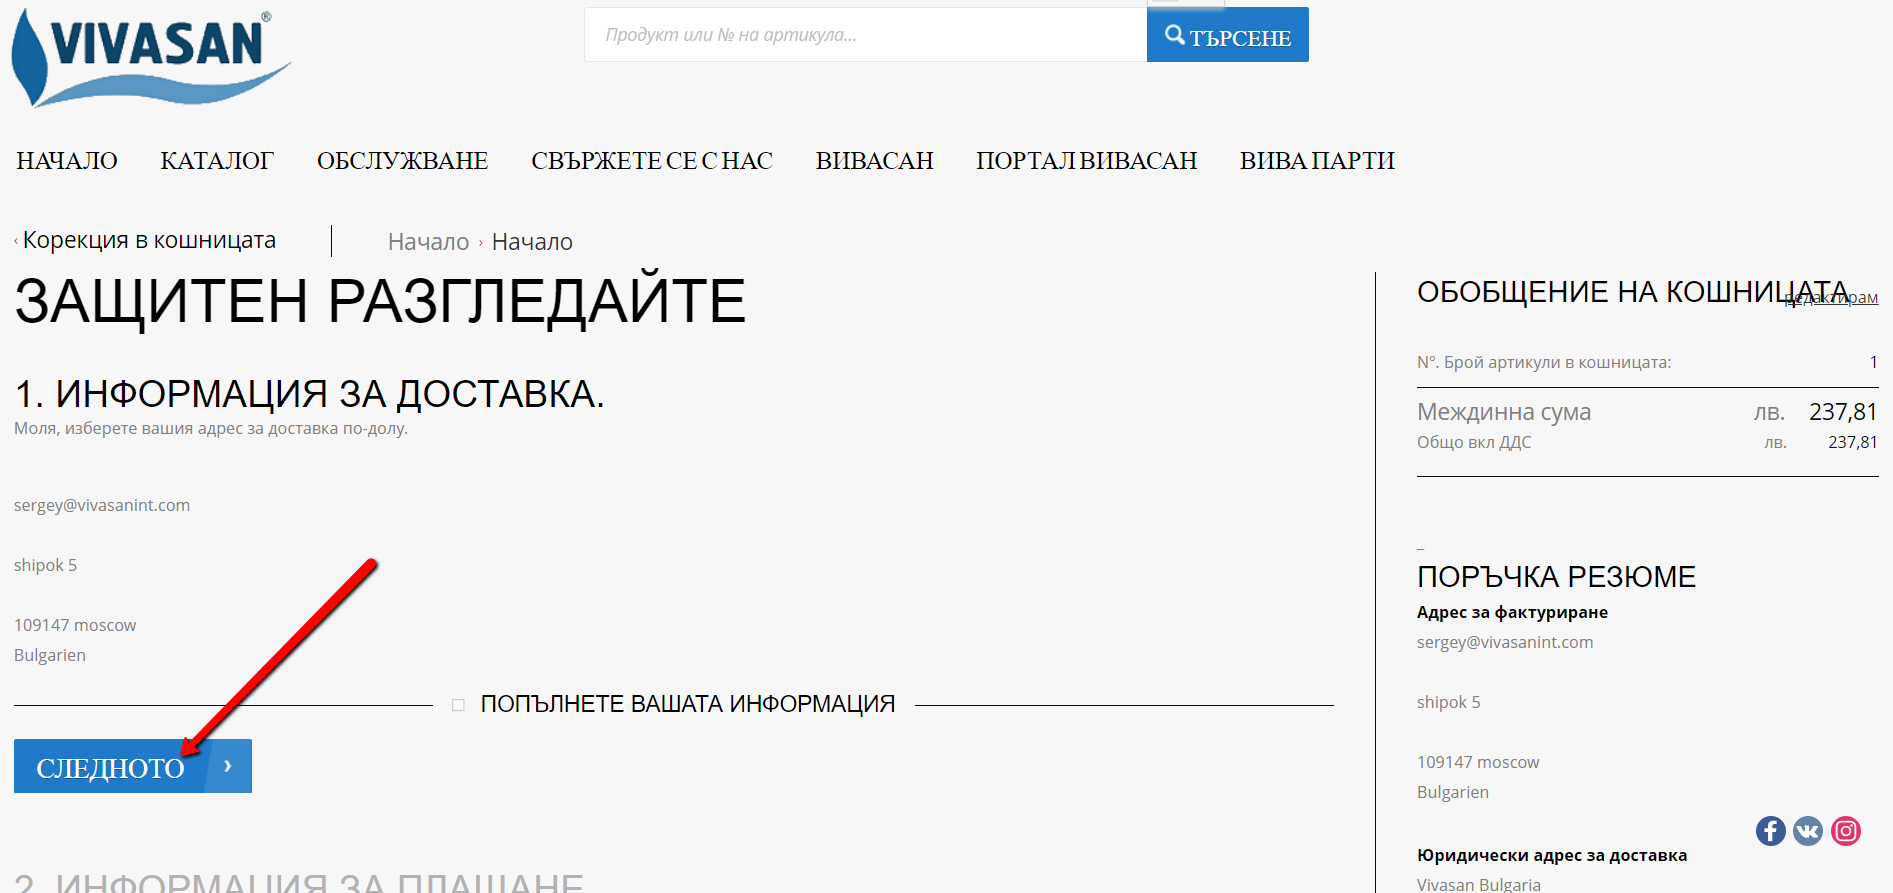This screenshot has width=1893, height=893.
Task: Click the second dark Начало breadcrumb
Action: tap(532, 242)
